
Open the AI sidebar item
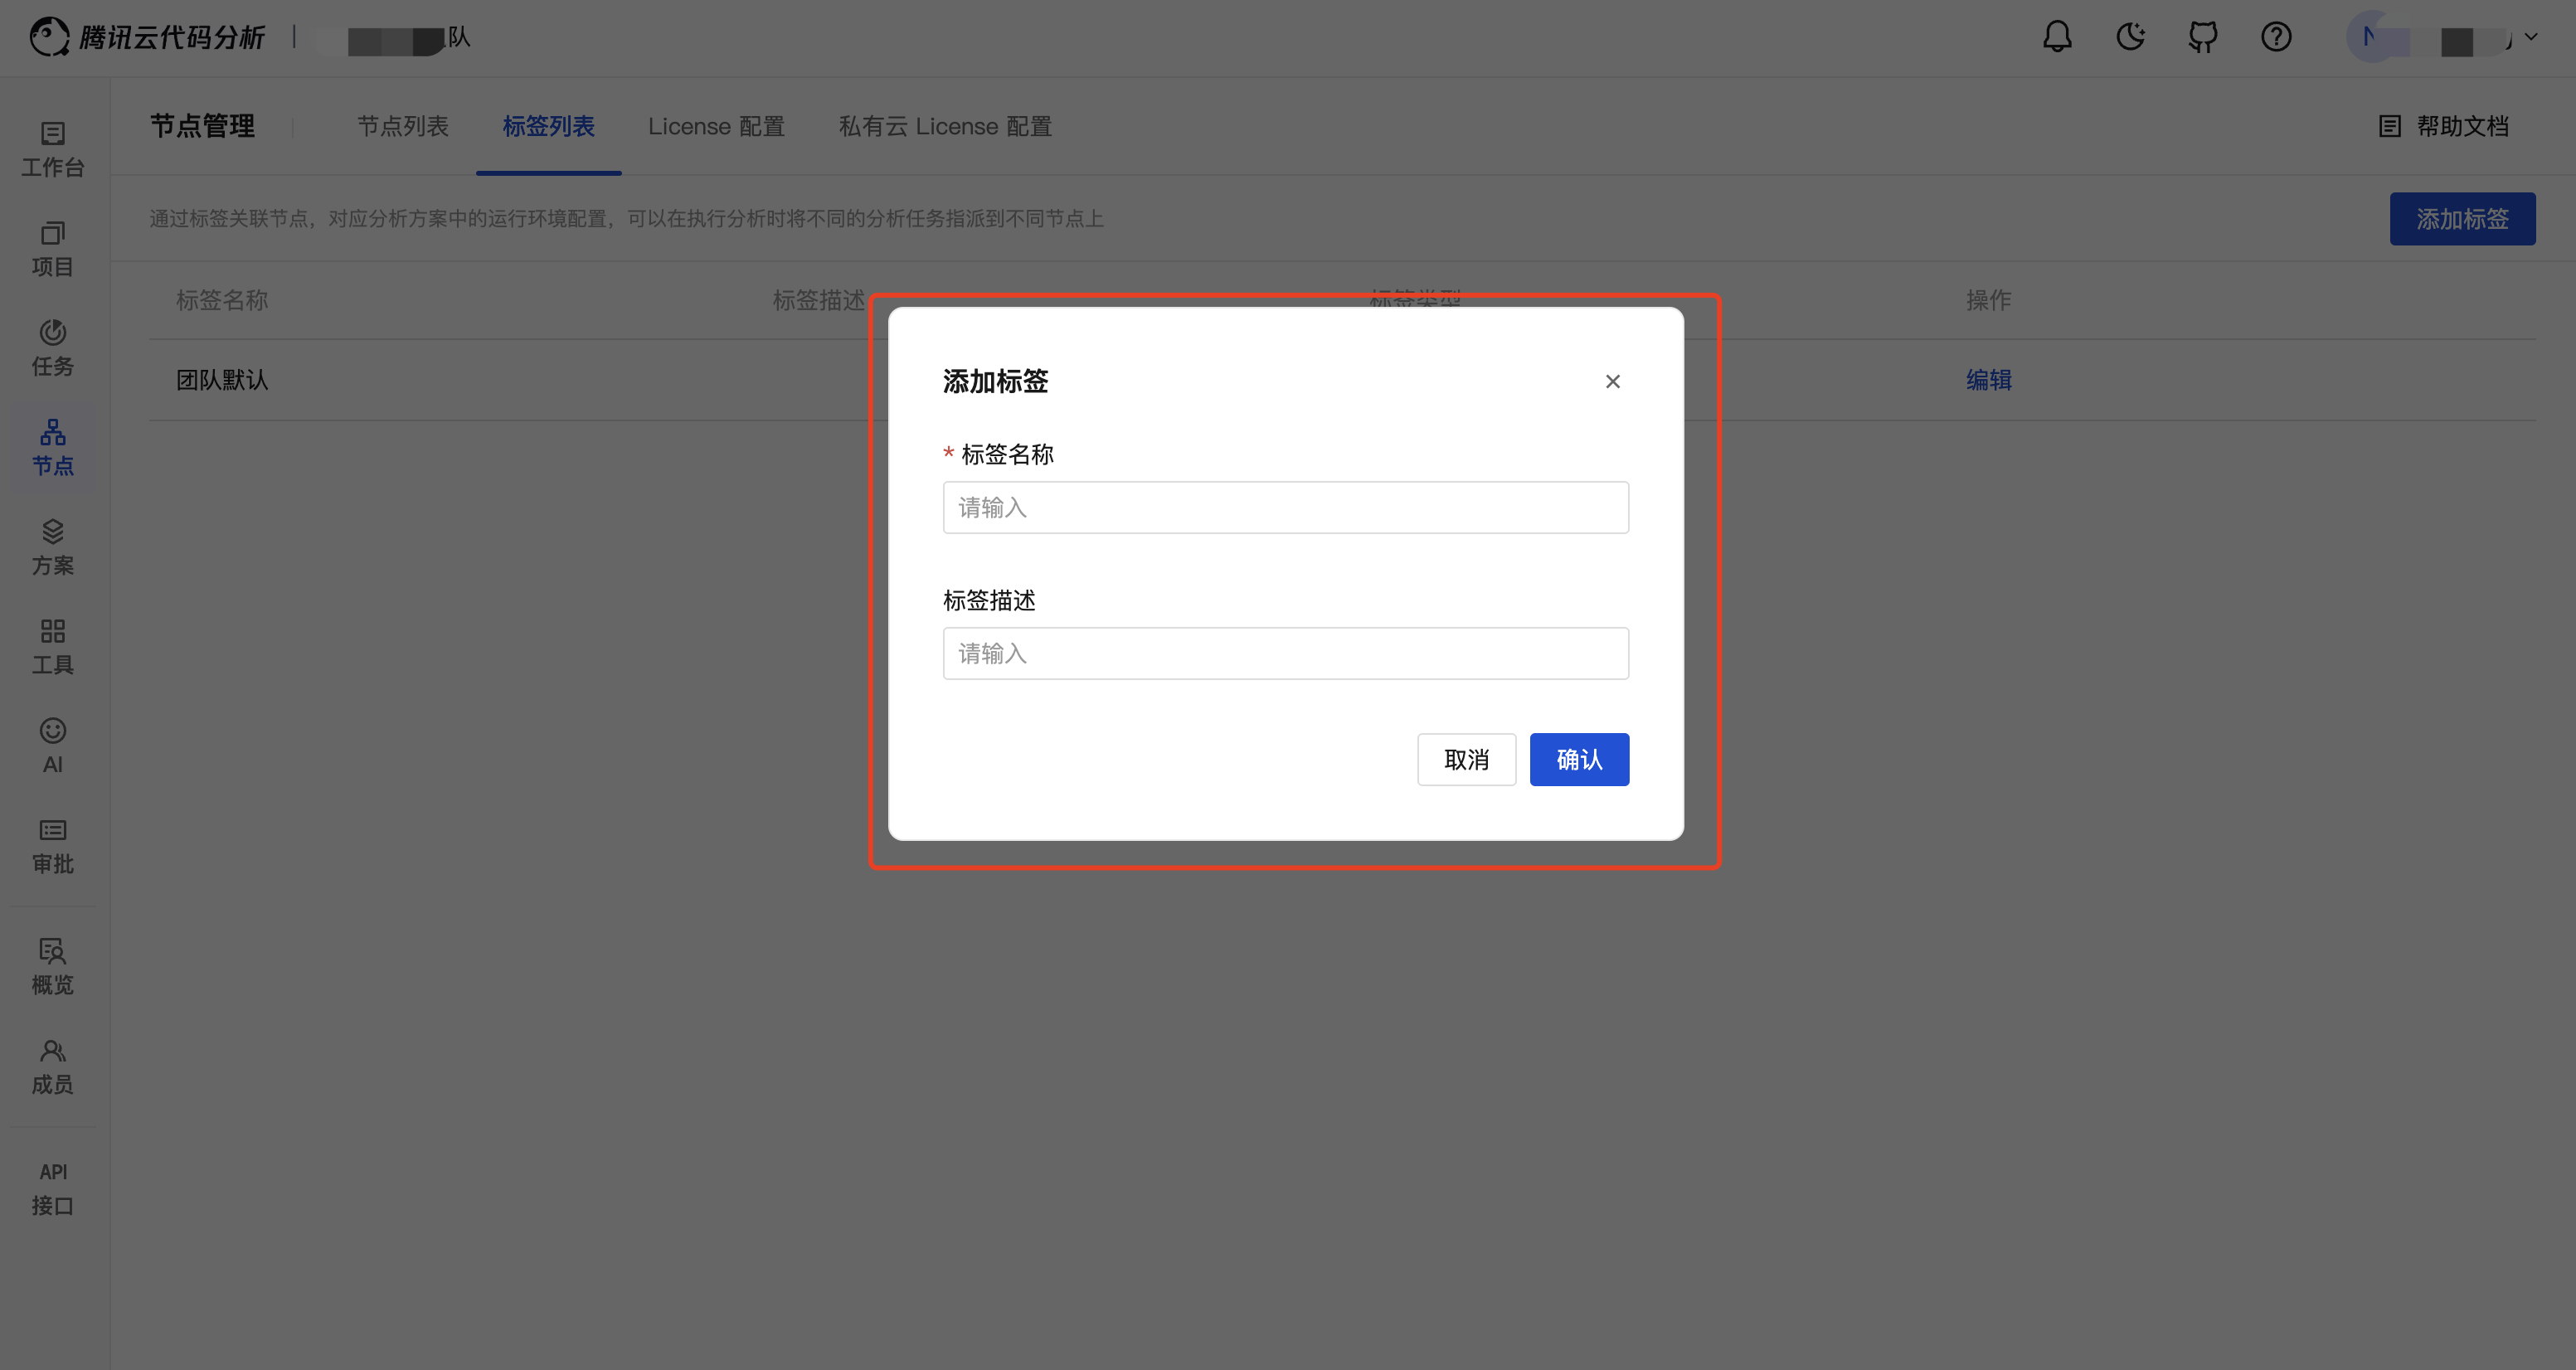pyautogui.click(x=53, y=746)
